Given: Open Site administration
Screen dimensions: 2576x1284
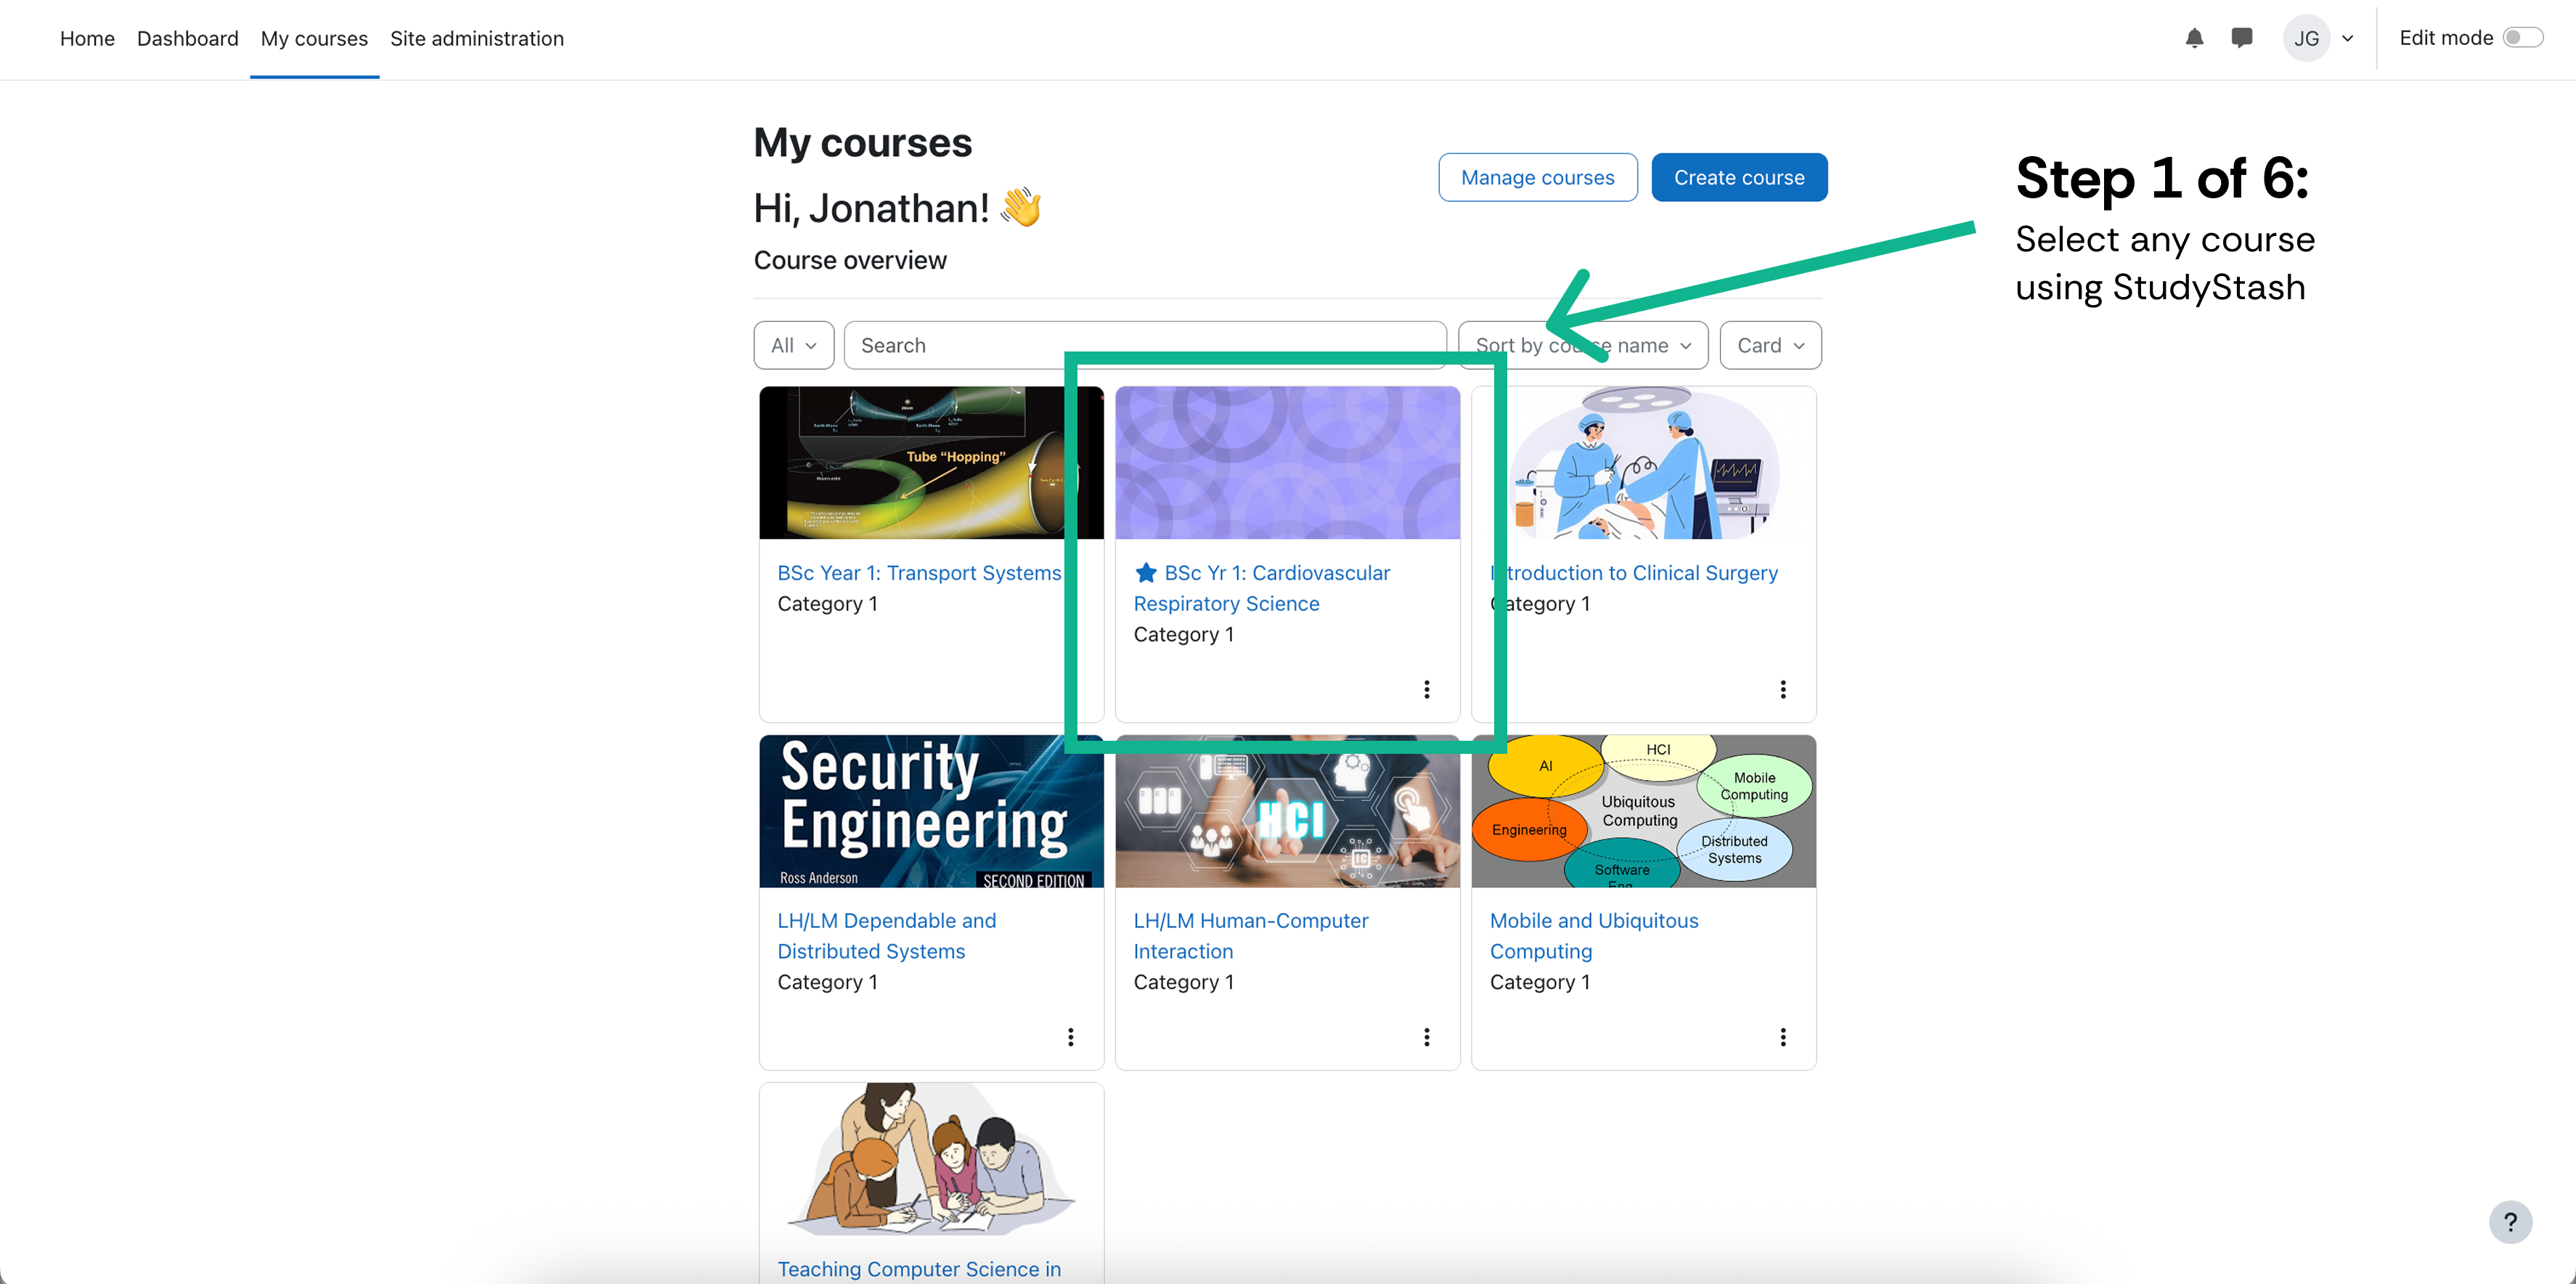Looking at the screenshot, I should click(477, 38).
